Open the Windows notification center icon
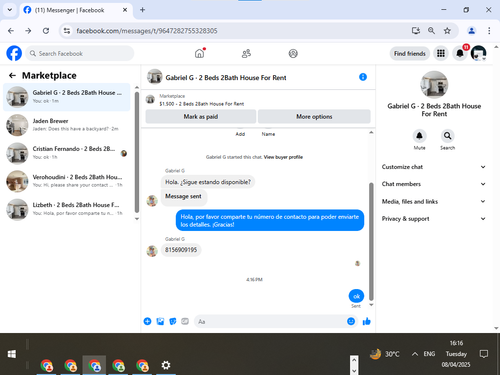This screenshot has height=375, width=500. coord(484,354)
